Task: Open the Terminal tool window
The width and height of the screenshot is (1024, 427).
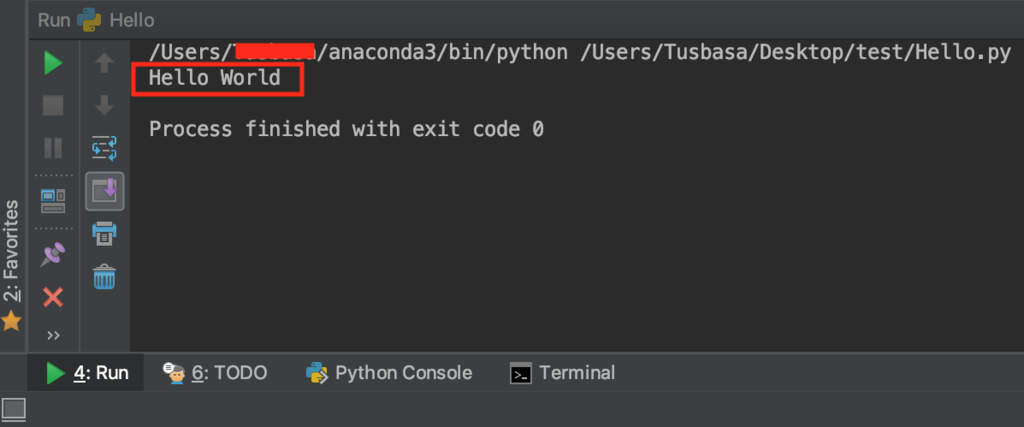Action: tap(562, 373)
